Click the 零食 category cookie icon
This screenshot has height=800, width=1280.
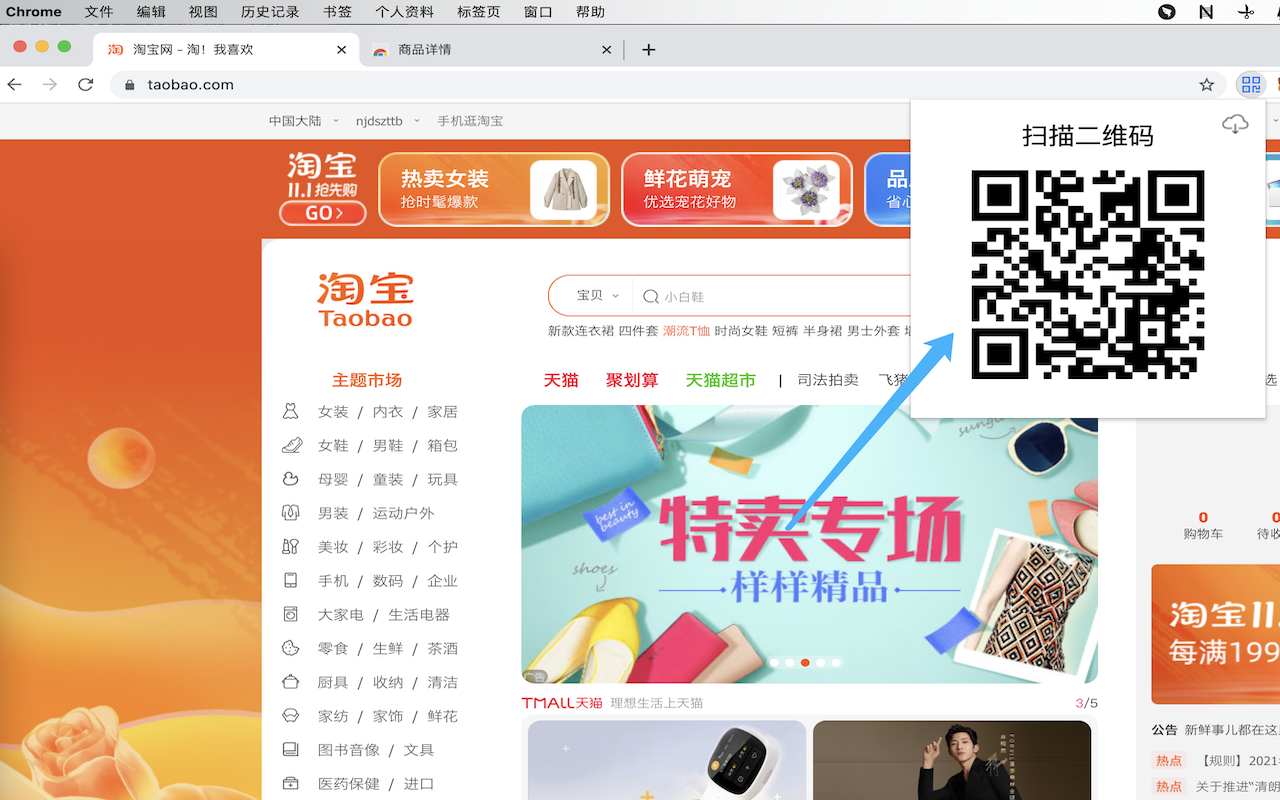[x=291, y=648]
